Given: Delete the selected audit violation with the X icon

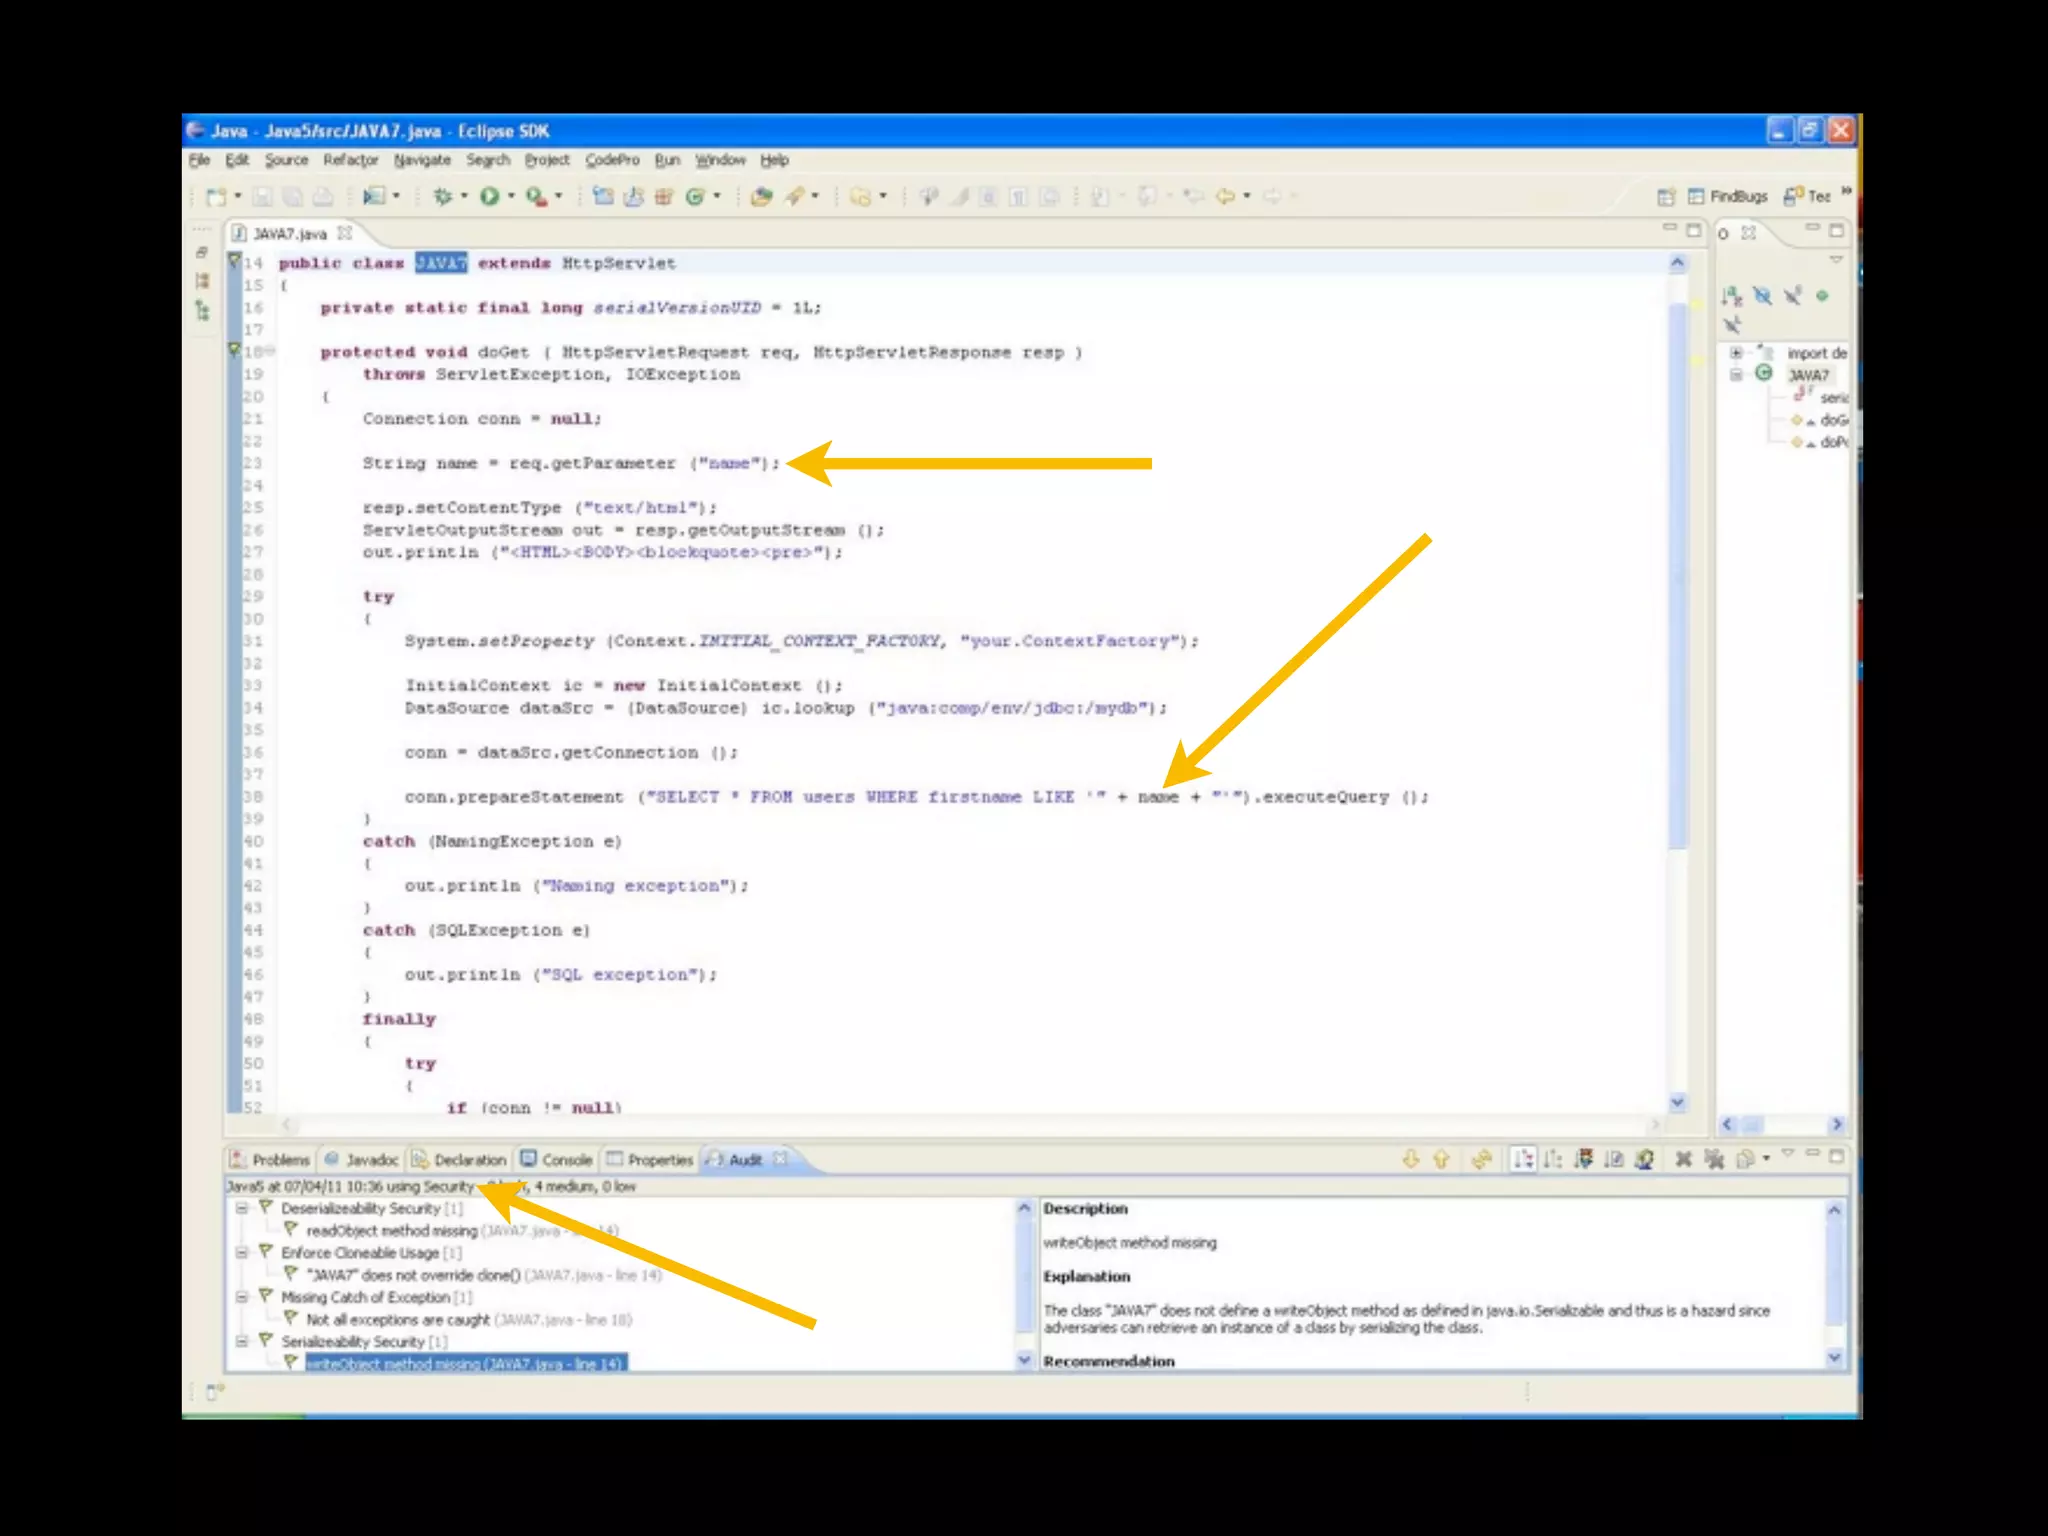Looking at the screenshot, I should click(x=1684, y=1159).
